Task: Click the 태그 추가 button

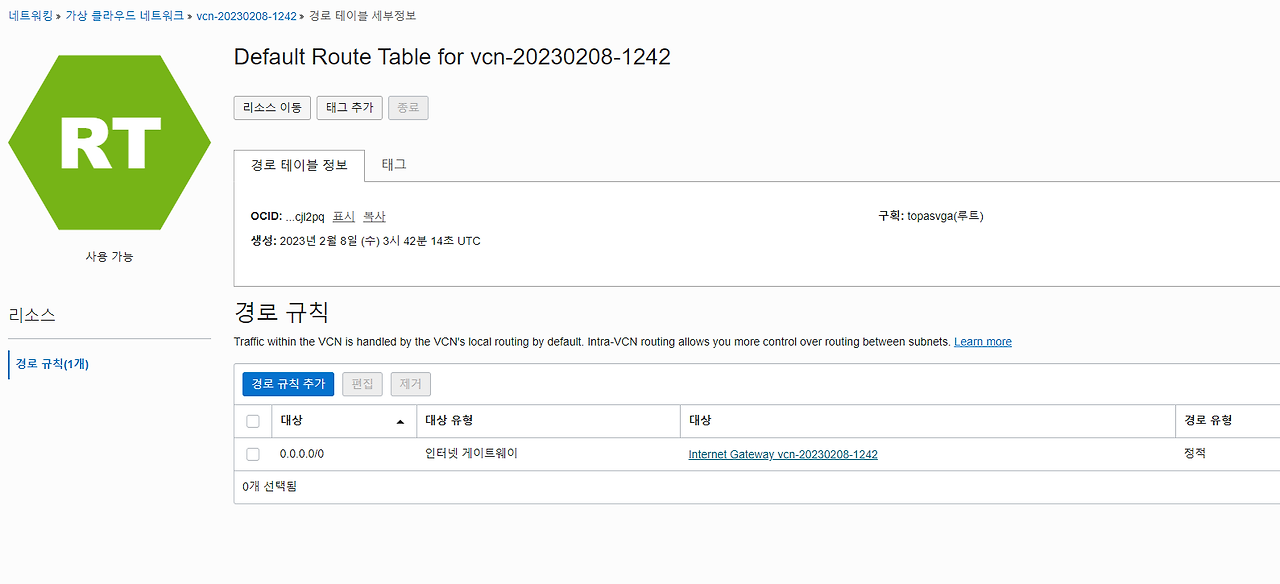Action: 349,107
